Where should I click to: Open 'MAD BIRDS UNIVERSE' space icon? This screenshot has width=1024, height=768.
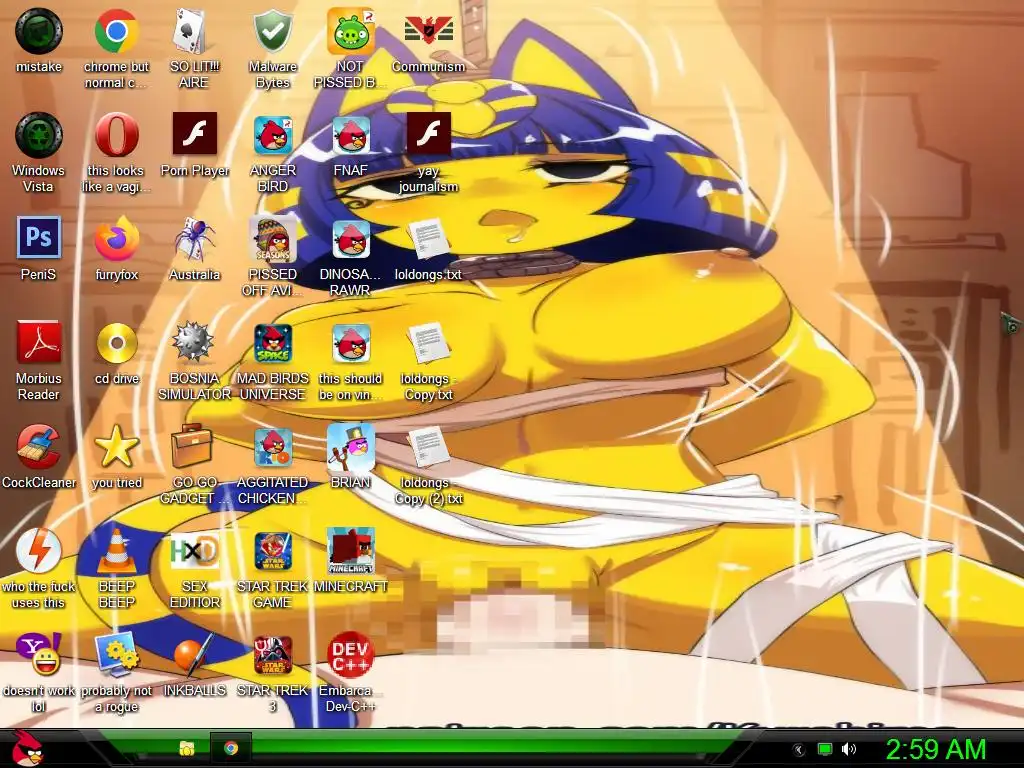pos(272,344)
